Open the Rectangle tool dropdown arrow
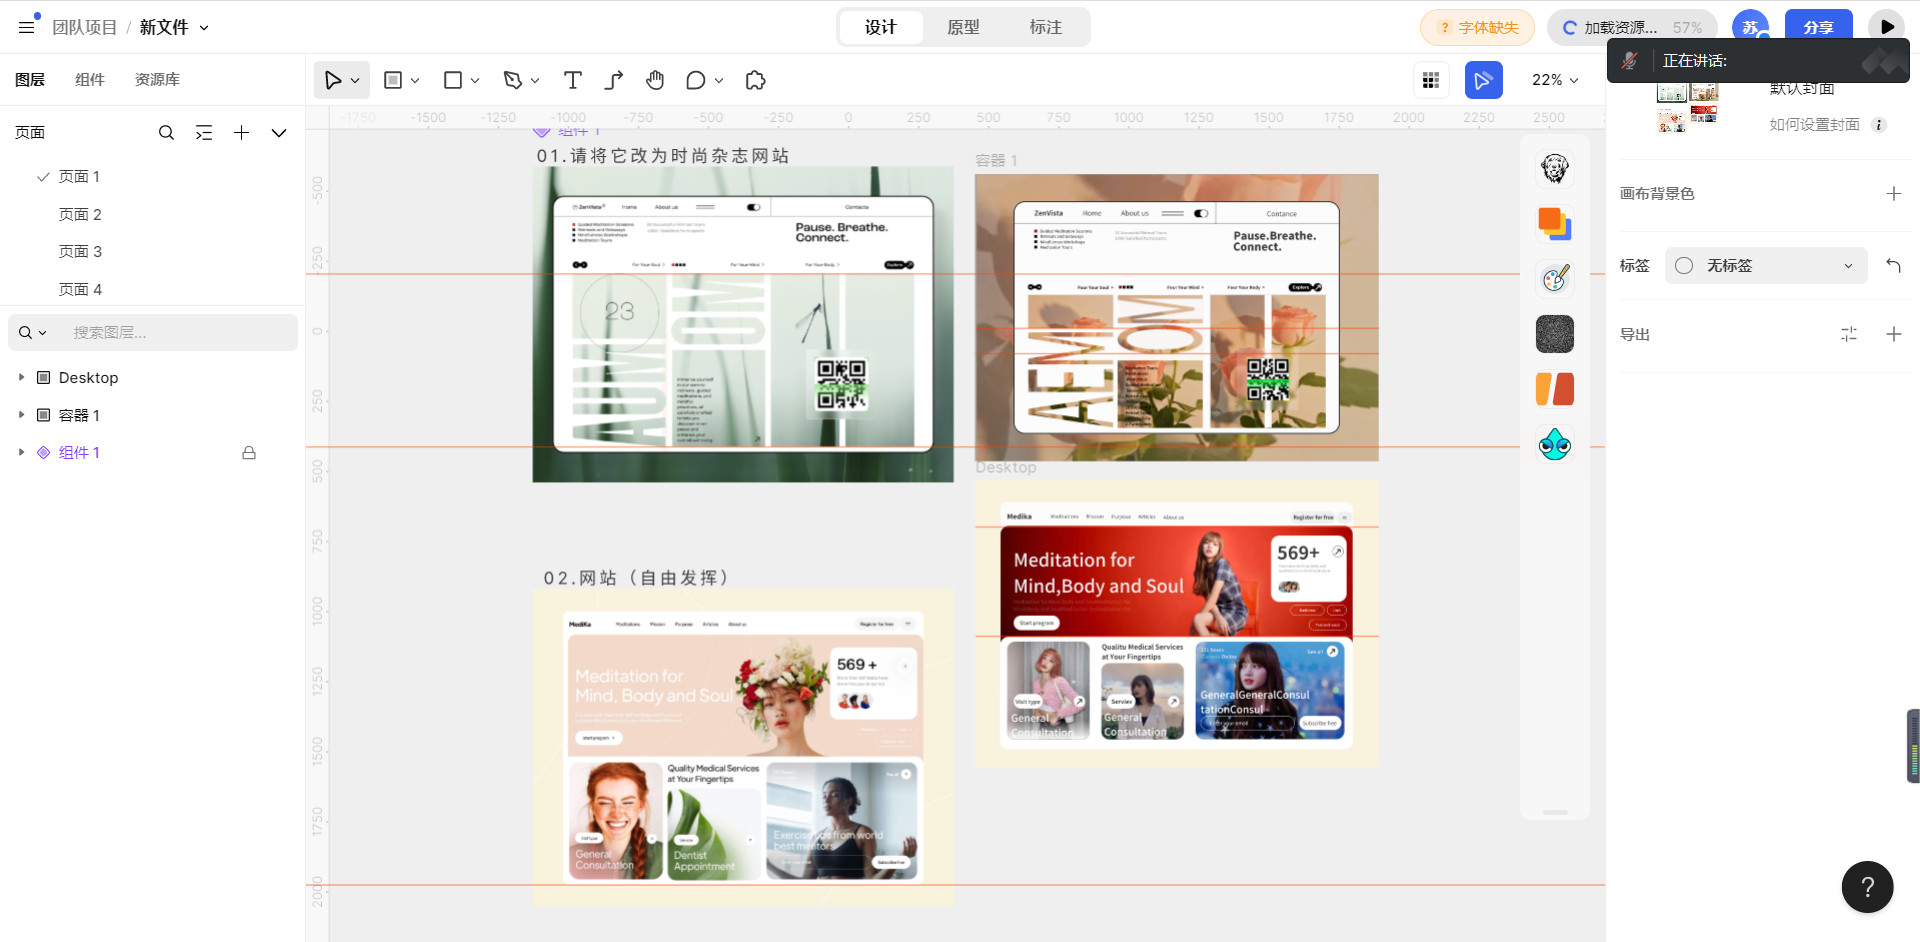 pyautogui.click(x=475, y=80)
